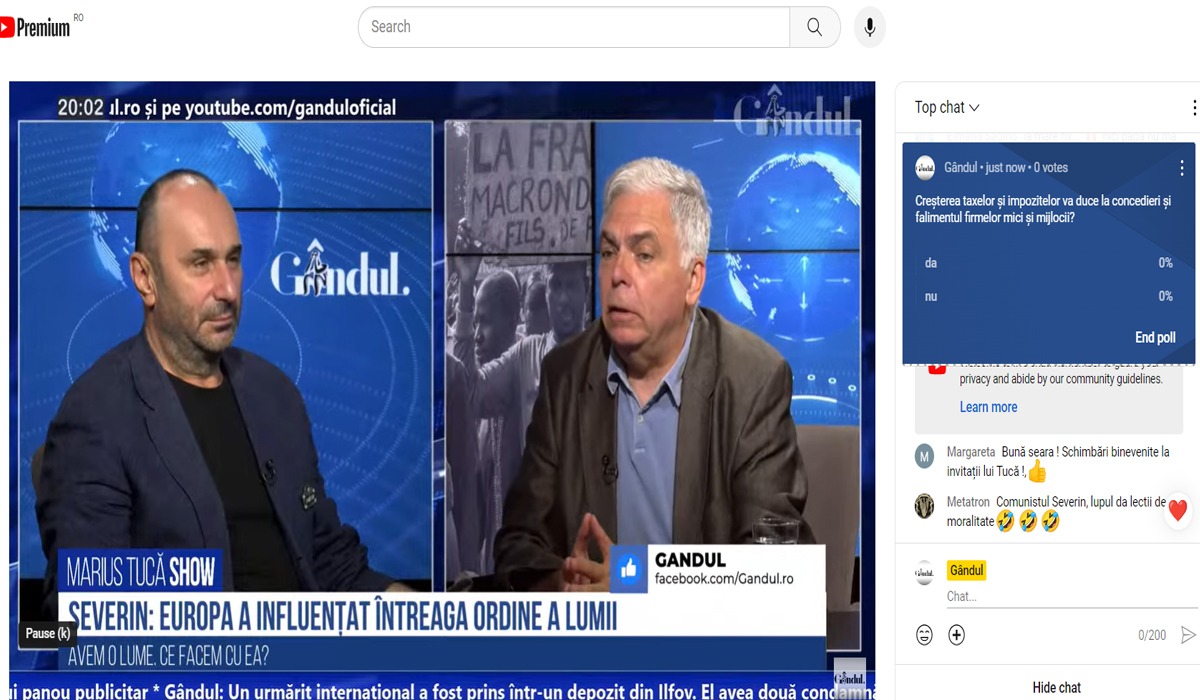The width and height of the screenshot is (1200, 700).
Task: Send chat message with arrow icon
Action: [x=1188, y=635]
